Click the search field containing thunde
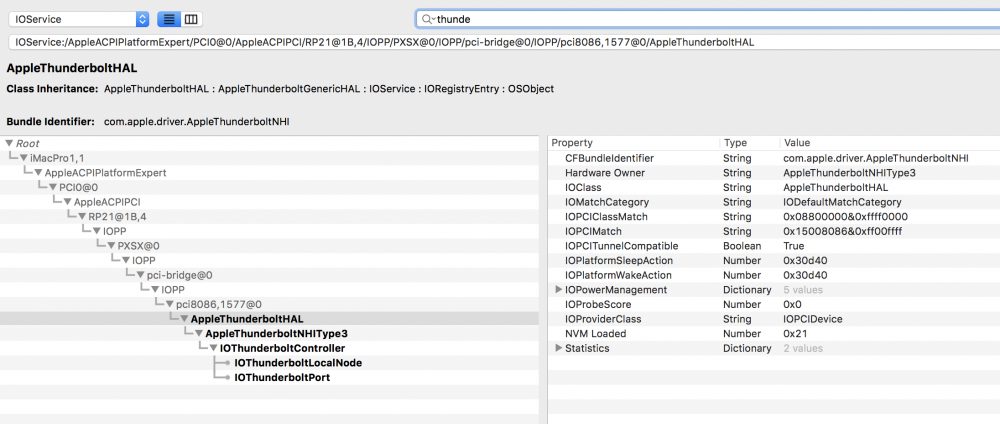1000x424 pixels. point(708,19)
